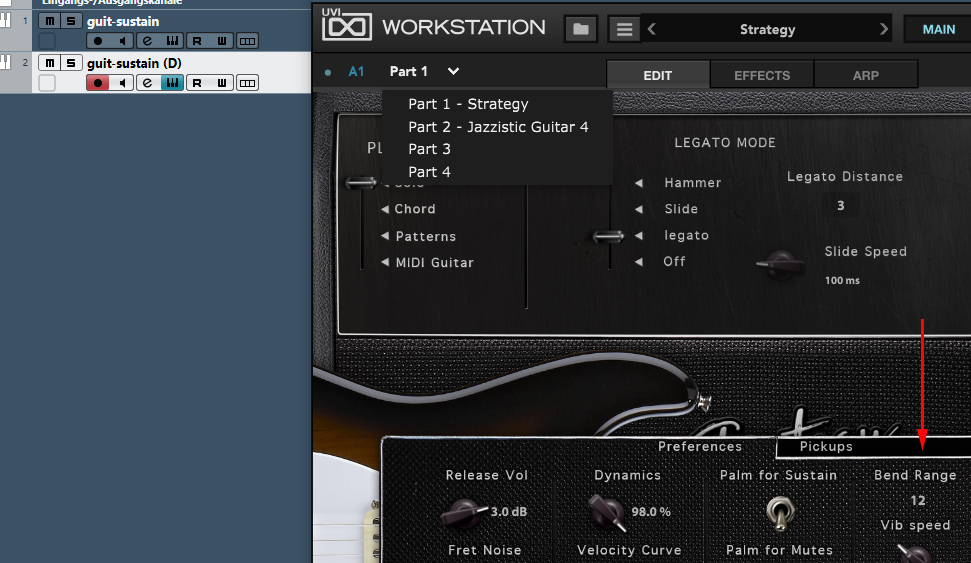
Task: Select the ARP tab
Action: point(866,75)
